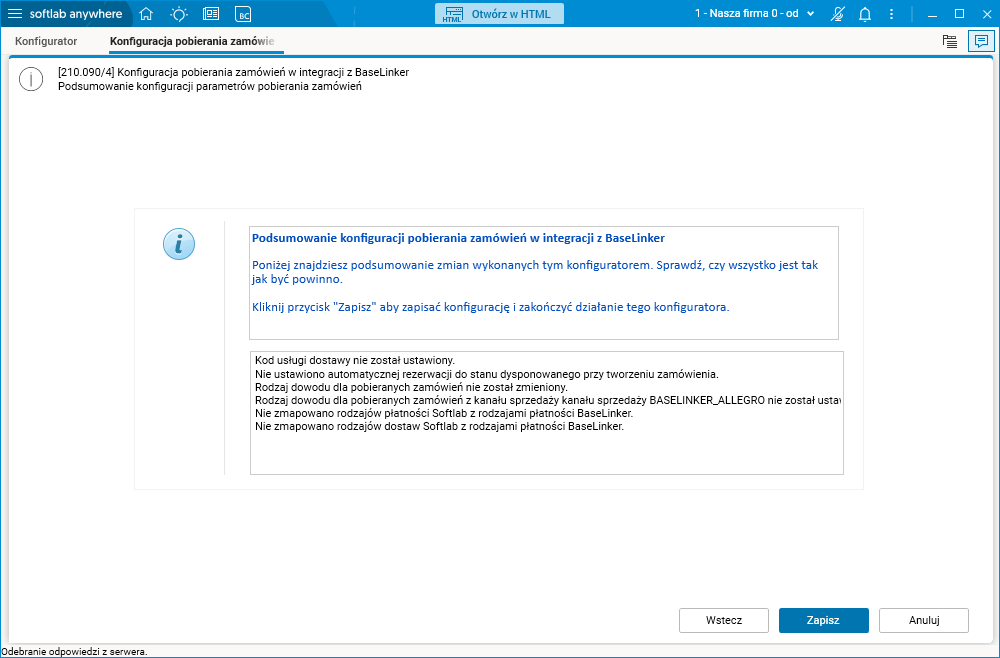Click the blue information icon
The height and width of the screenshot is (658, 1000).
(179, 244)
